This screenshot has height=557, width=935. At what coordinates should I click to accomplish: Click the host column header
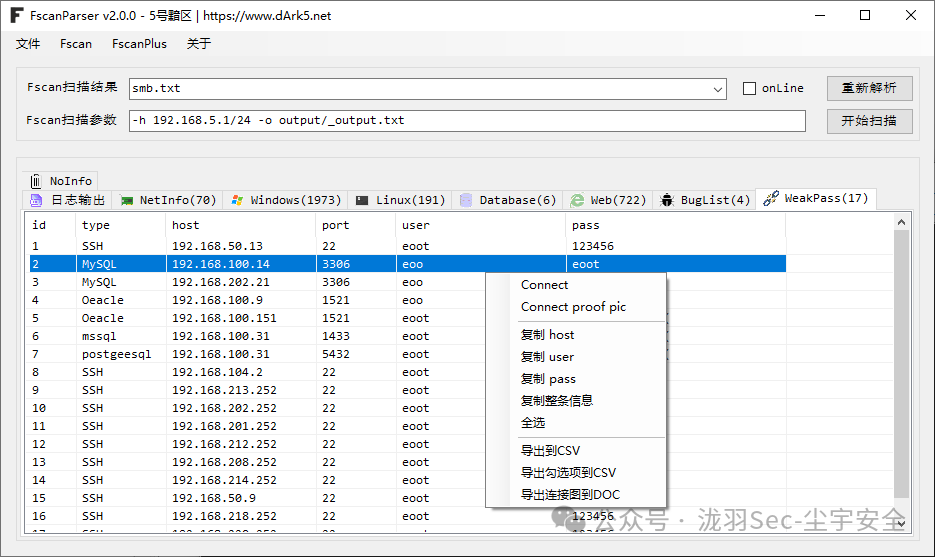pyautogui.click(x=240, y=225)
